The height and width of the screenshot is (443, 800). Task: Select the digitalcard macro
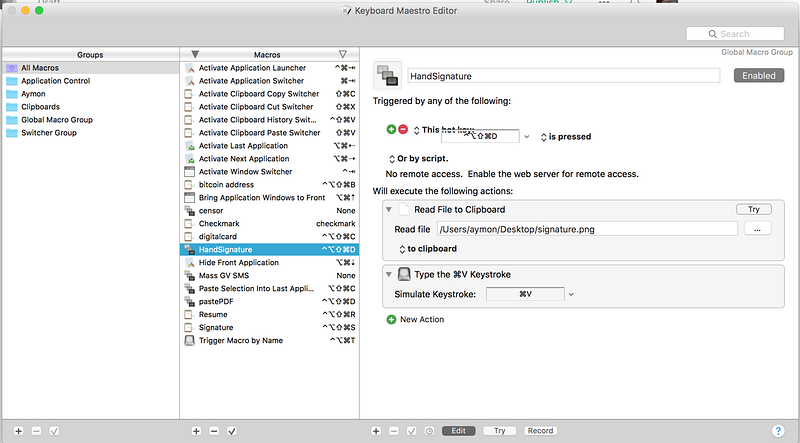(269, 236)
